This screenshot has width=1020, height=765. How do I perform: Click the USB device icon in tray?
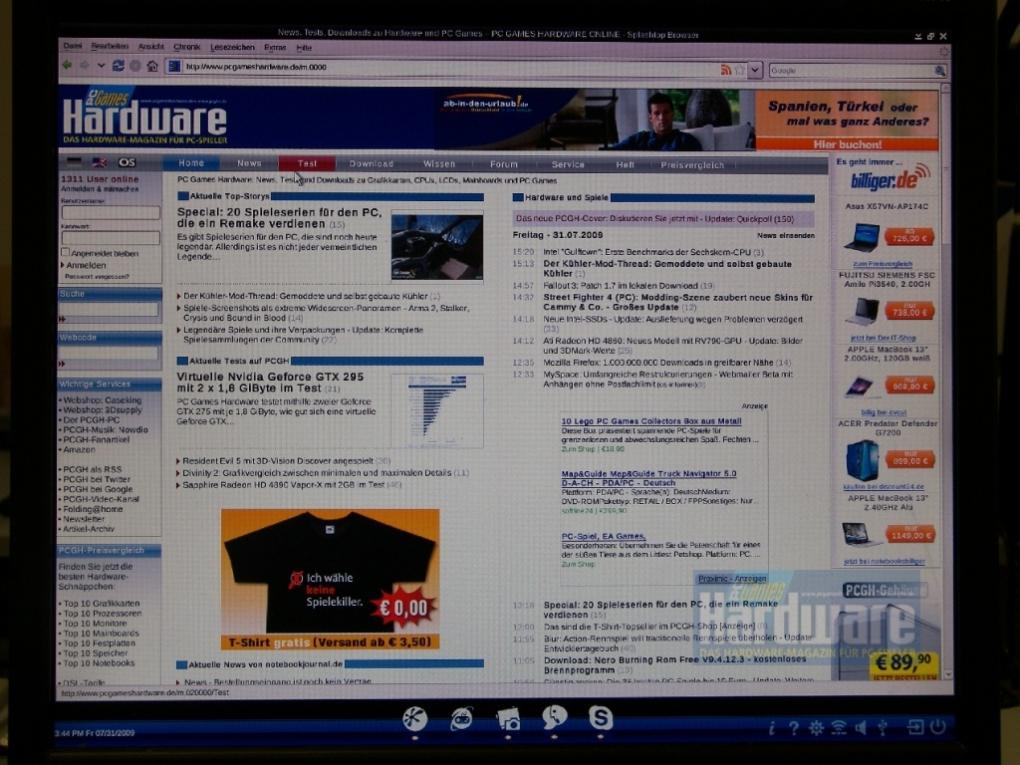[x=883, y=727]
